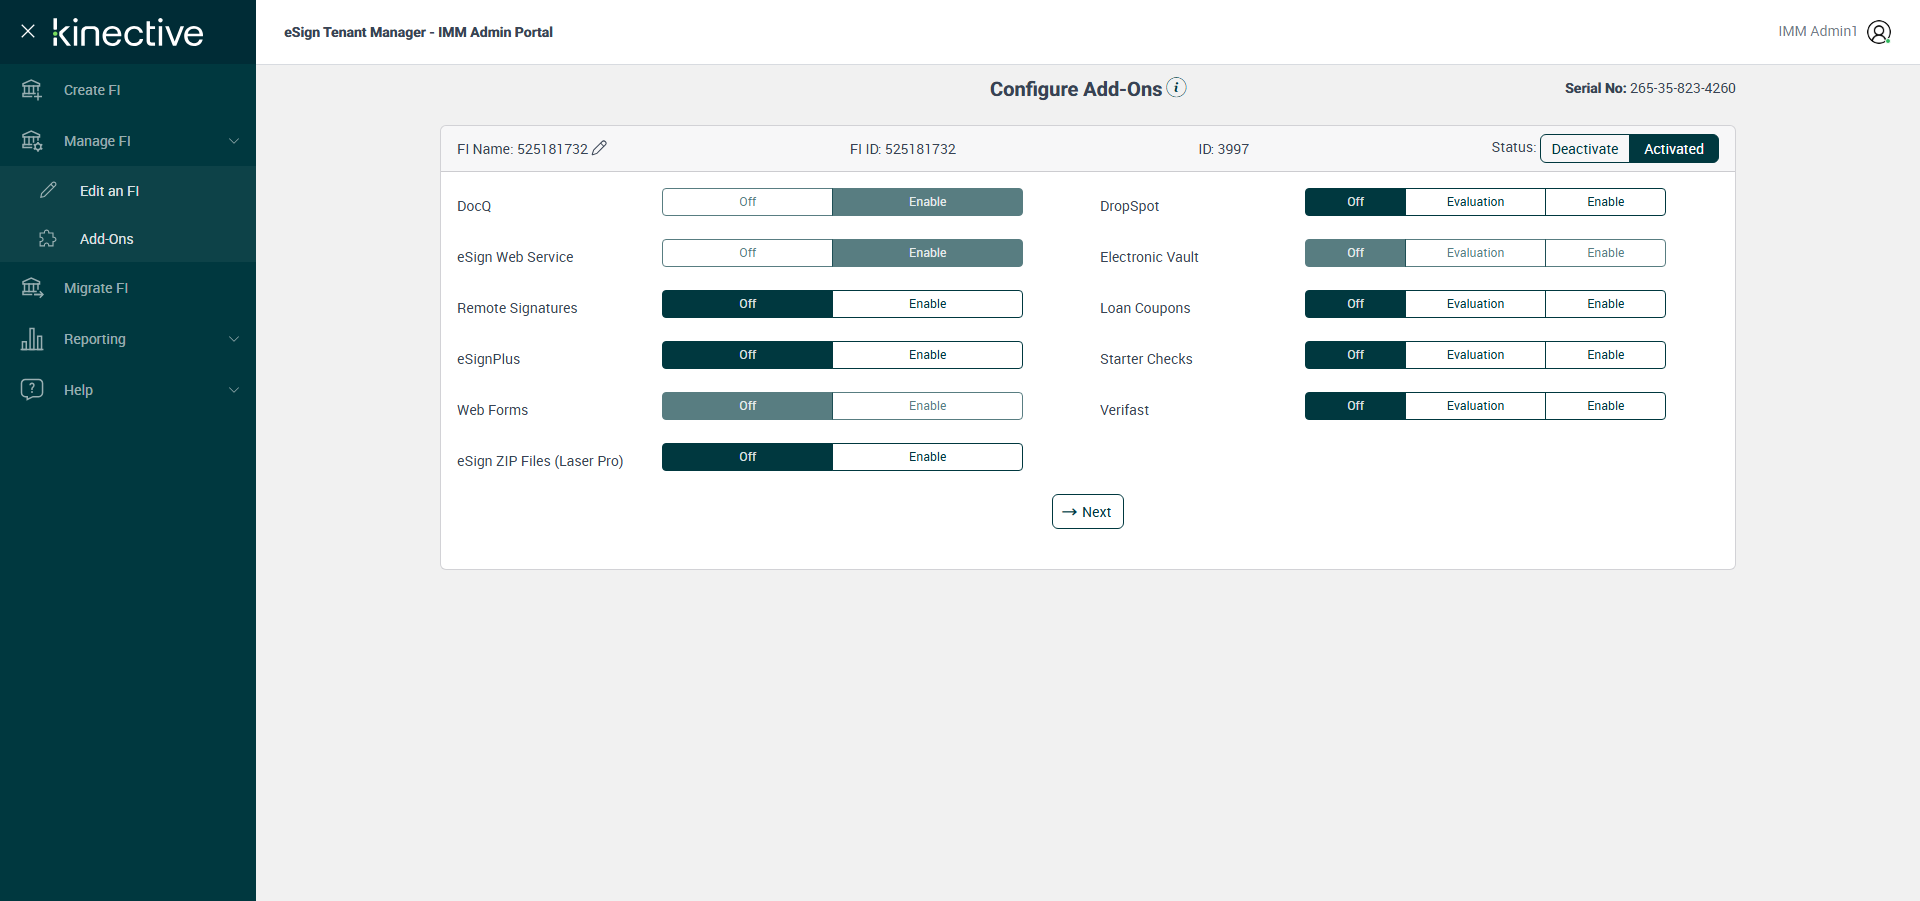1920x901 pixels.
Task: Set eSign Web Service to Enable
Action: pyautogui.click(x=928, y=253)
